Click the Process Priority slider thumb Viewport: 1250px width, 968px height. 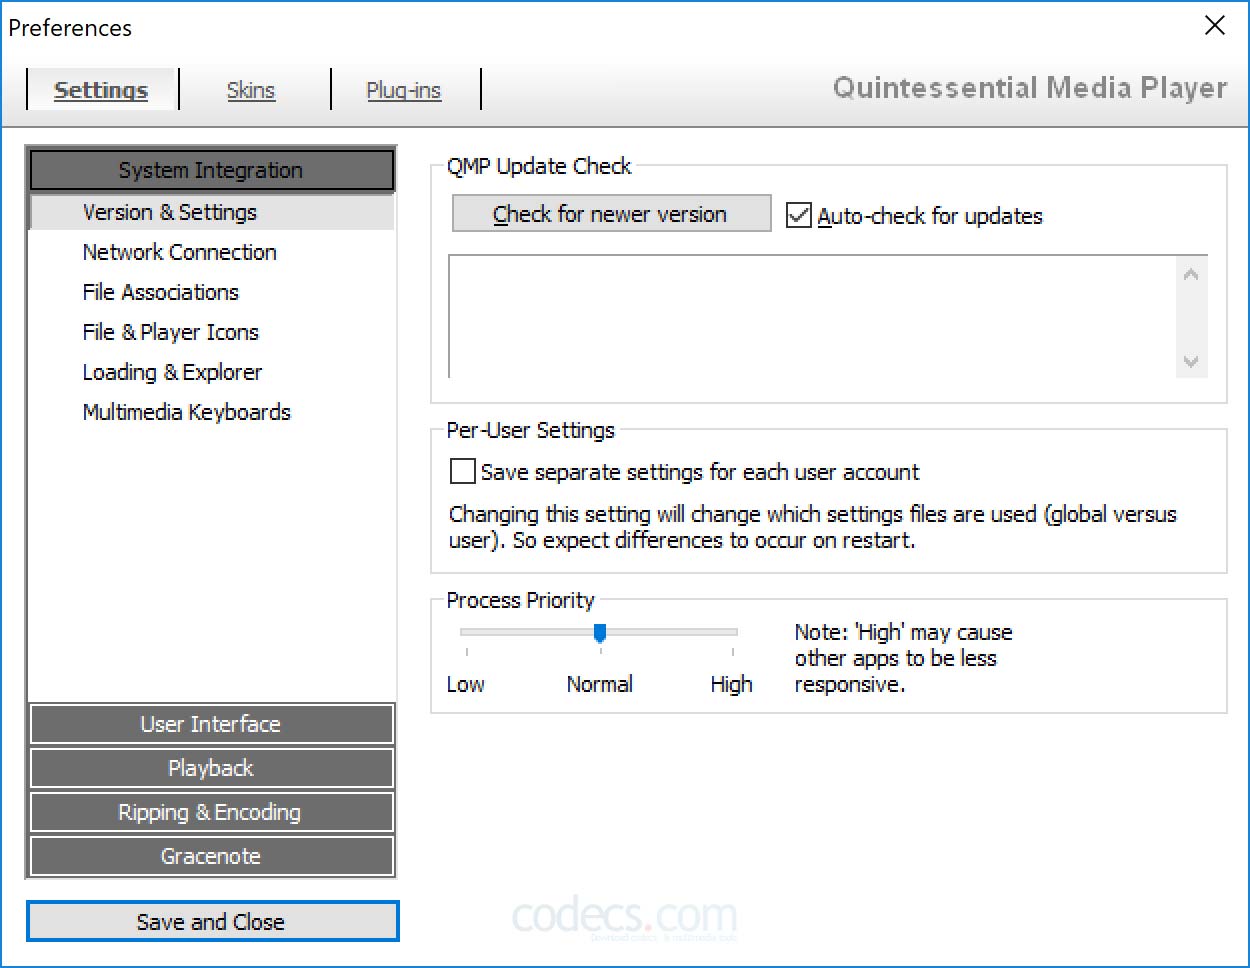click(600, 632)
